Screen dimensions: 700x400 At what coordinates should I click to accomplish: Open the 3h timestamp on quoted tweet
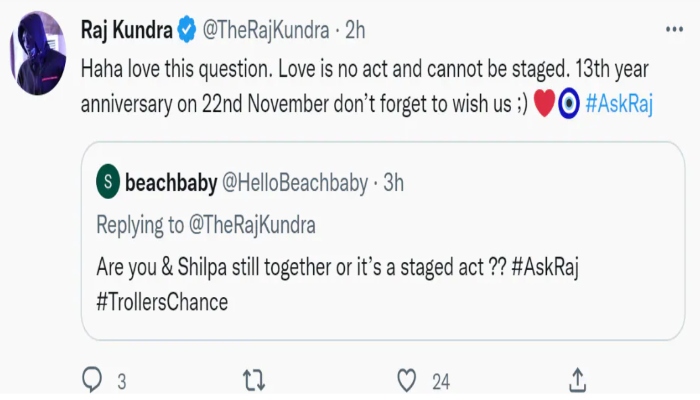pos(393,182)
